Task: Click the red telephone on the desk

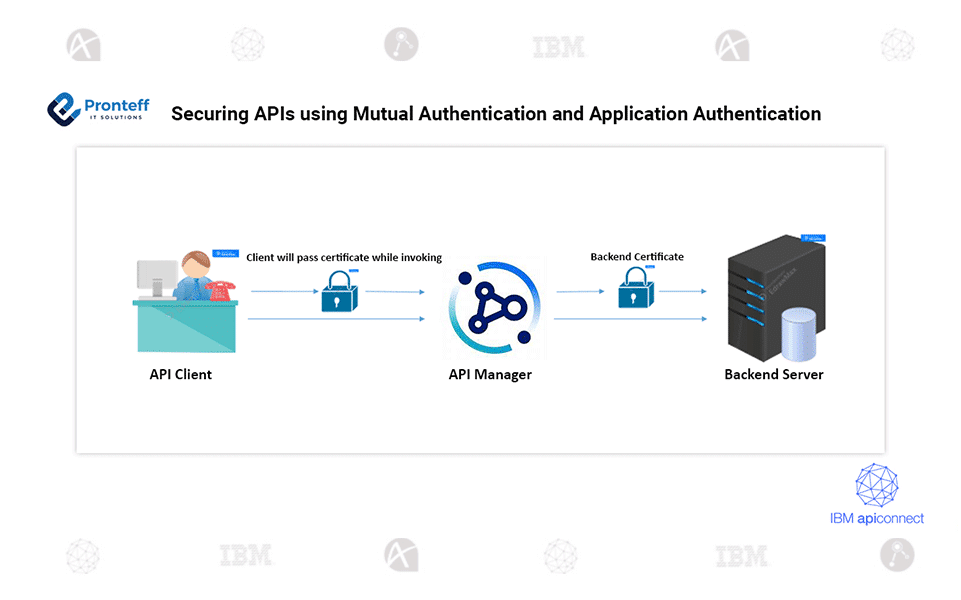Action: point(217,290)
